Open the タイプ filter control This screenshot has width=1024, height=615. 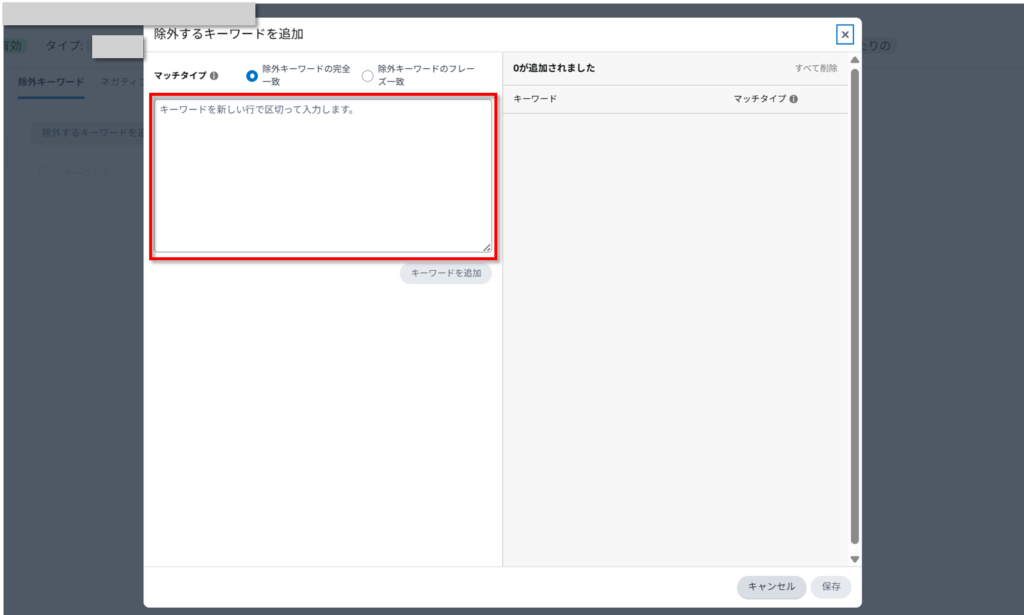[x=117, y=45]
